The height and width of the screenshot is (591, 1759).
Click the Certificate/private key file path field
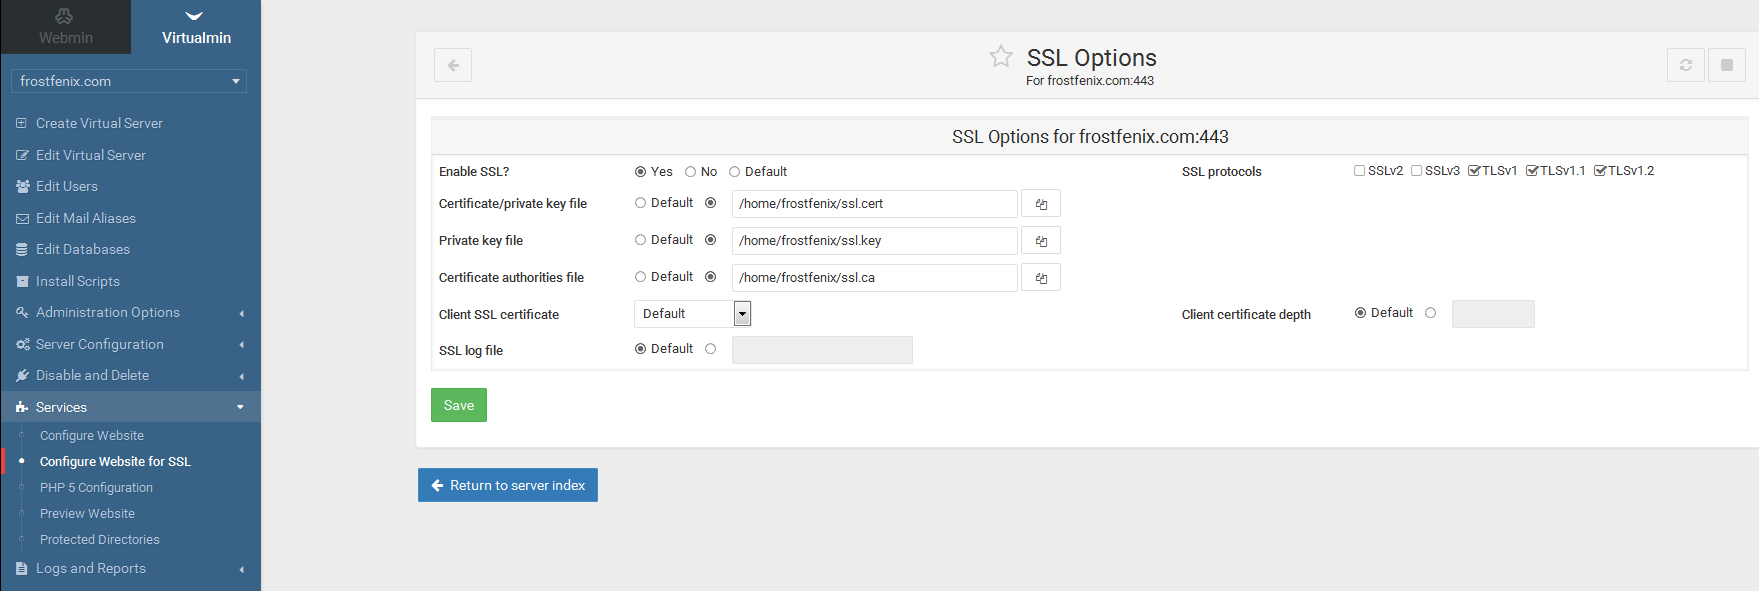[875, 204]
